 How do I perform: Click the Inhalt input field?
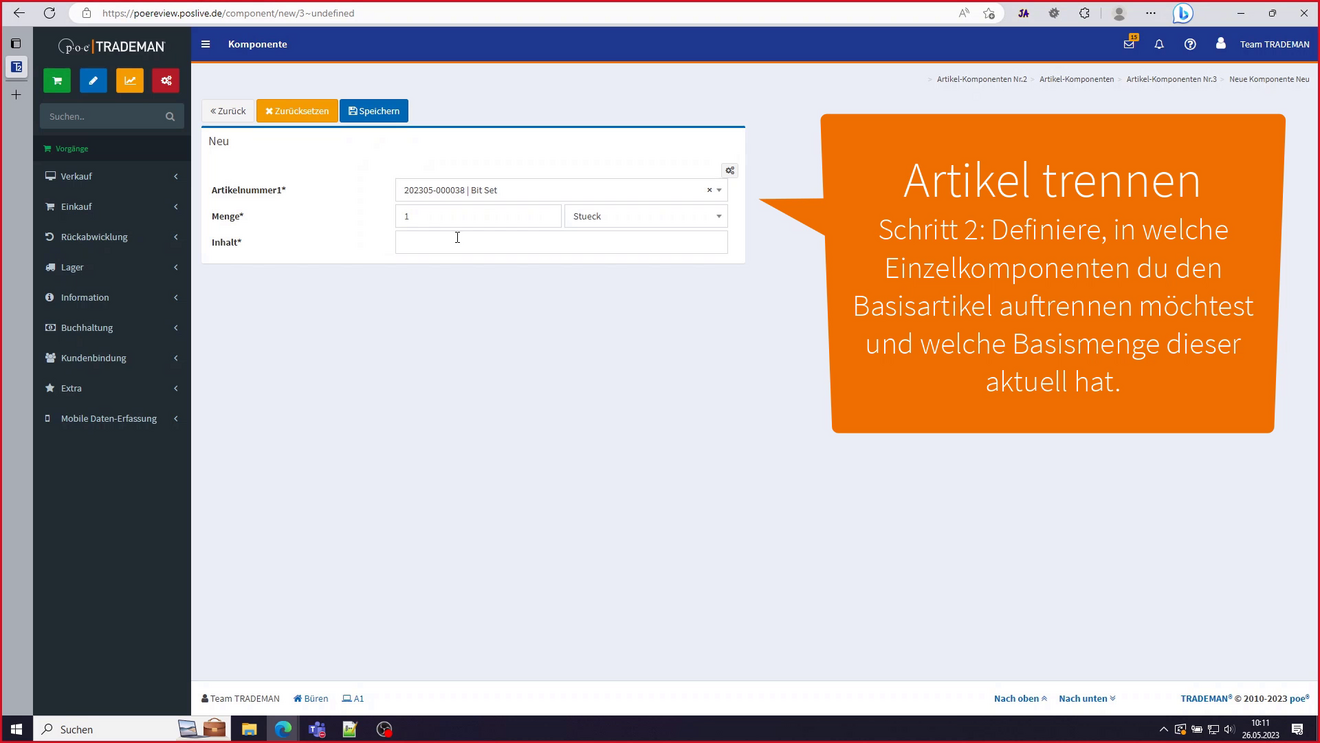click(561, 242)
